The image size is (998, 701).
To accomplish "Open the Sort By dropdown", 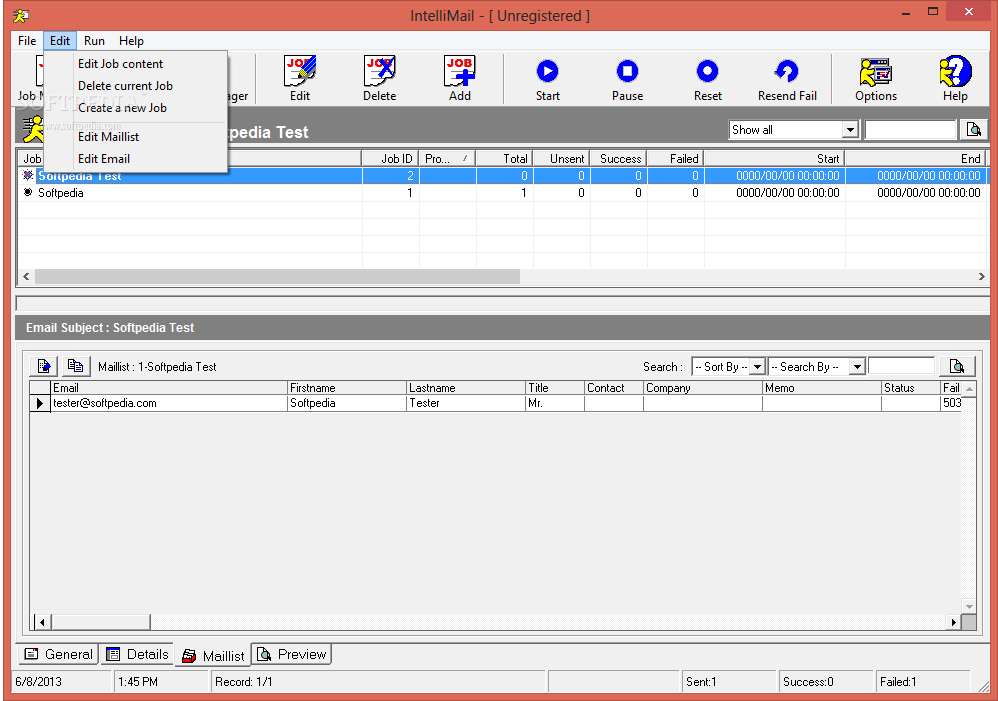I will point(757,367).
